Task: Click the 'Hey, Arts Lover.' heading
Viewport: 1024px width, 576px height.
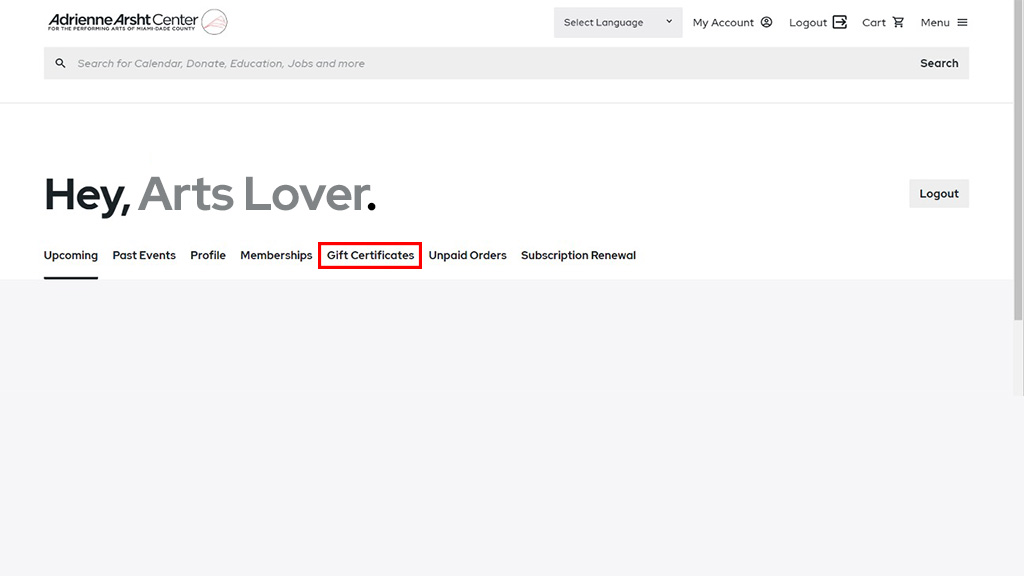Action: coord(210,194)
